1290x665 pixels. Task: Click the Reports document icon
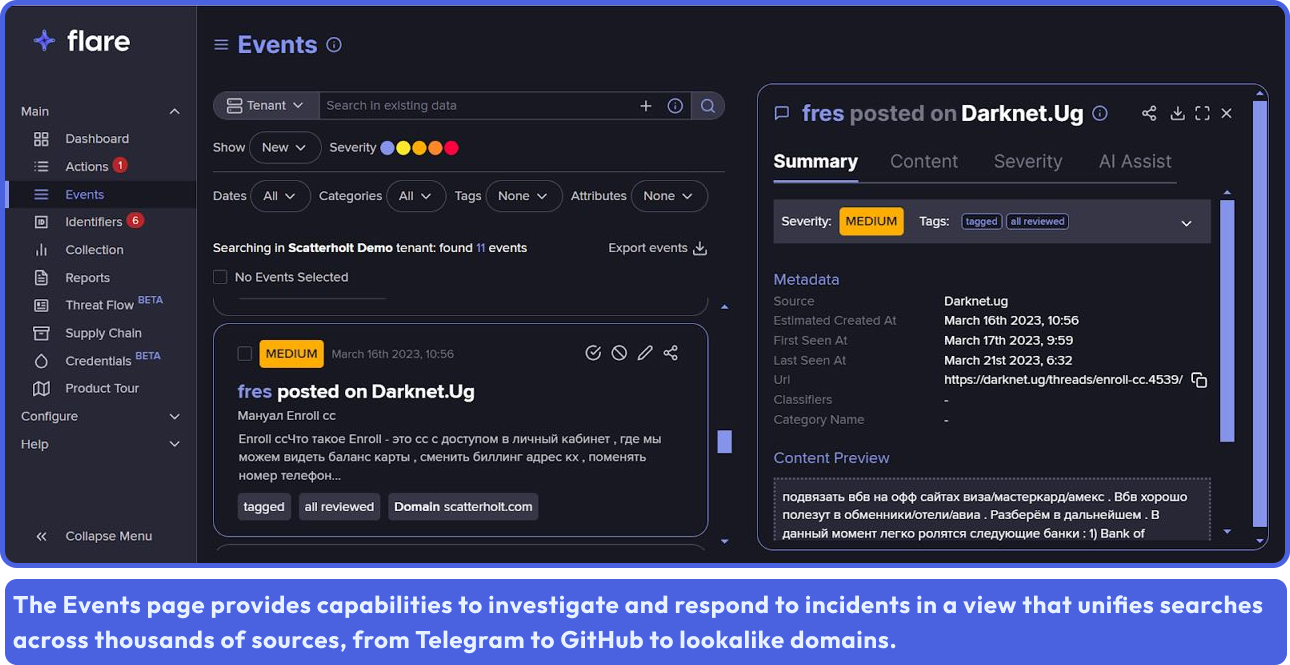point(41,278)
